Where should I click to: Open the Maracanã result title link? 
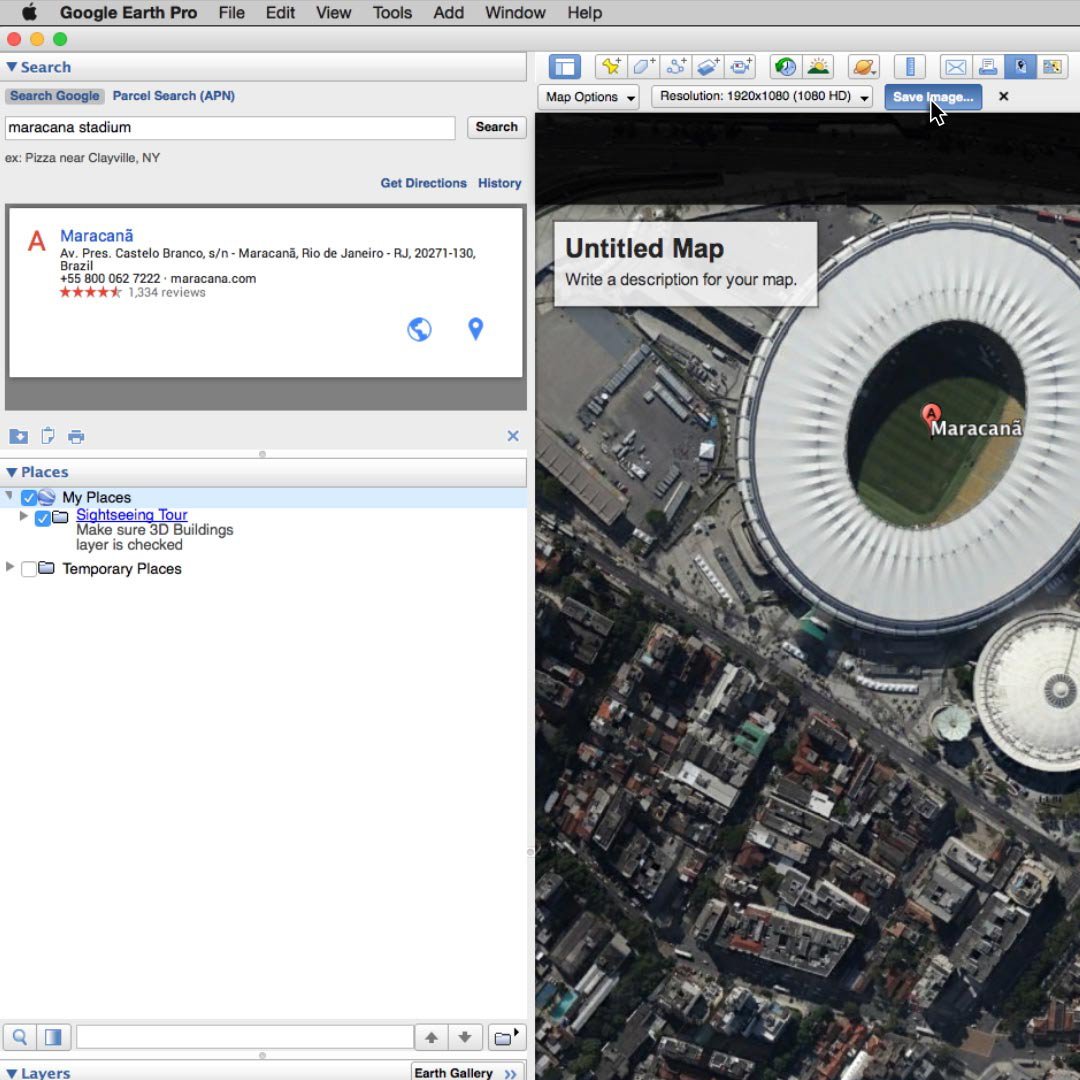tap(96, 236)
